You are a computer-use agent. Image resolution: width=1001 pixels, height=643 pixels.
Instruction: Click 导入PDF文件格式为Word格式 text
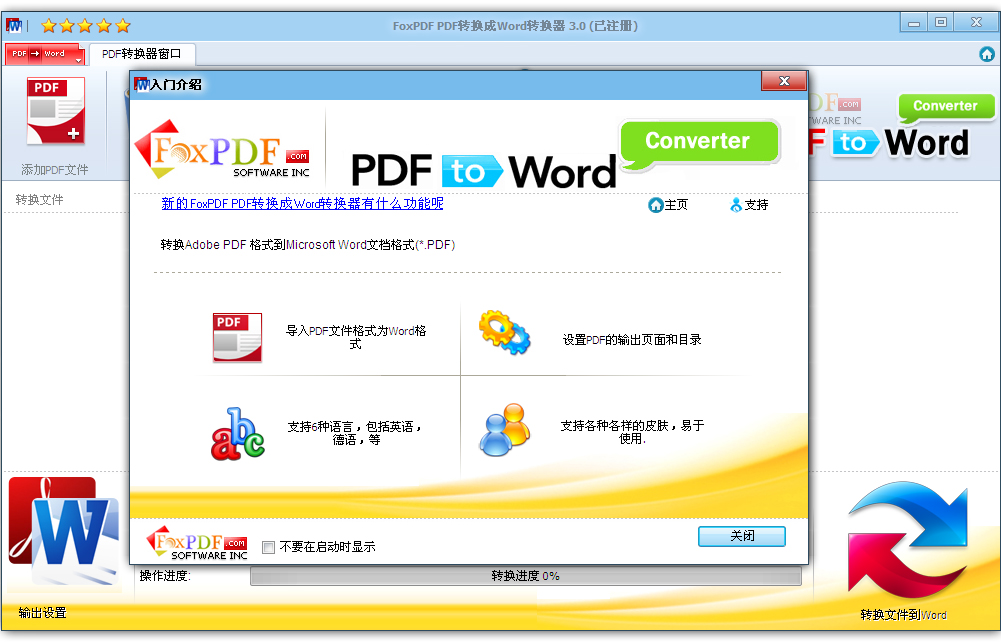[356, 337]
